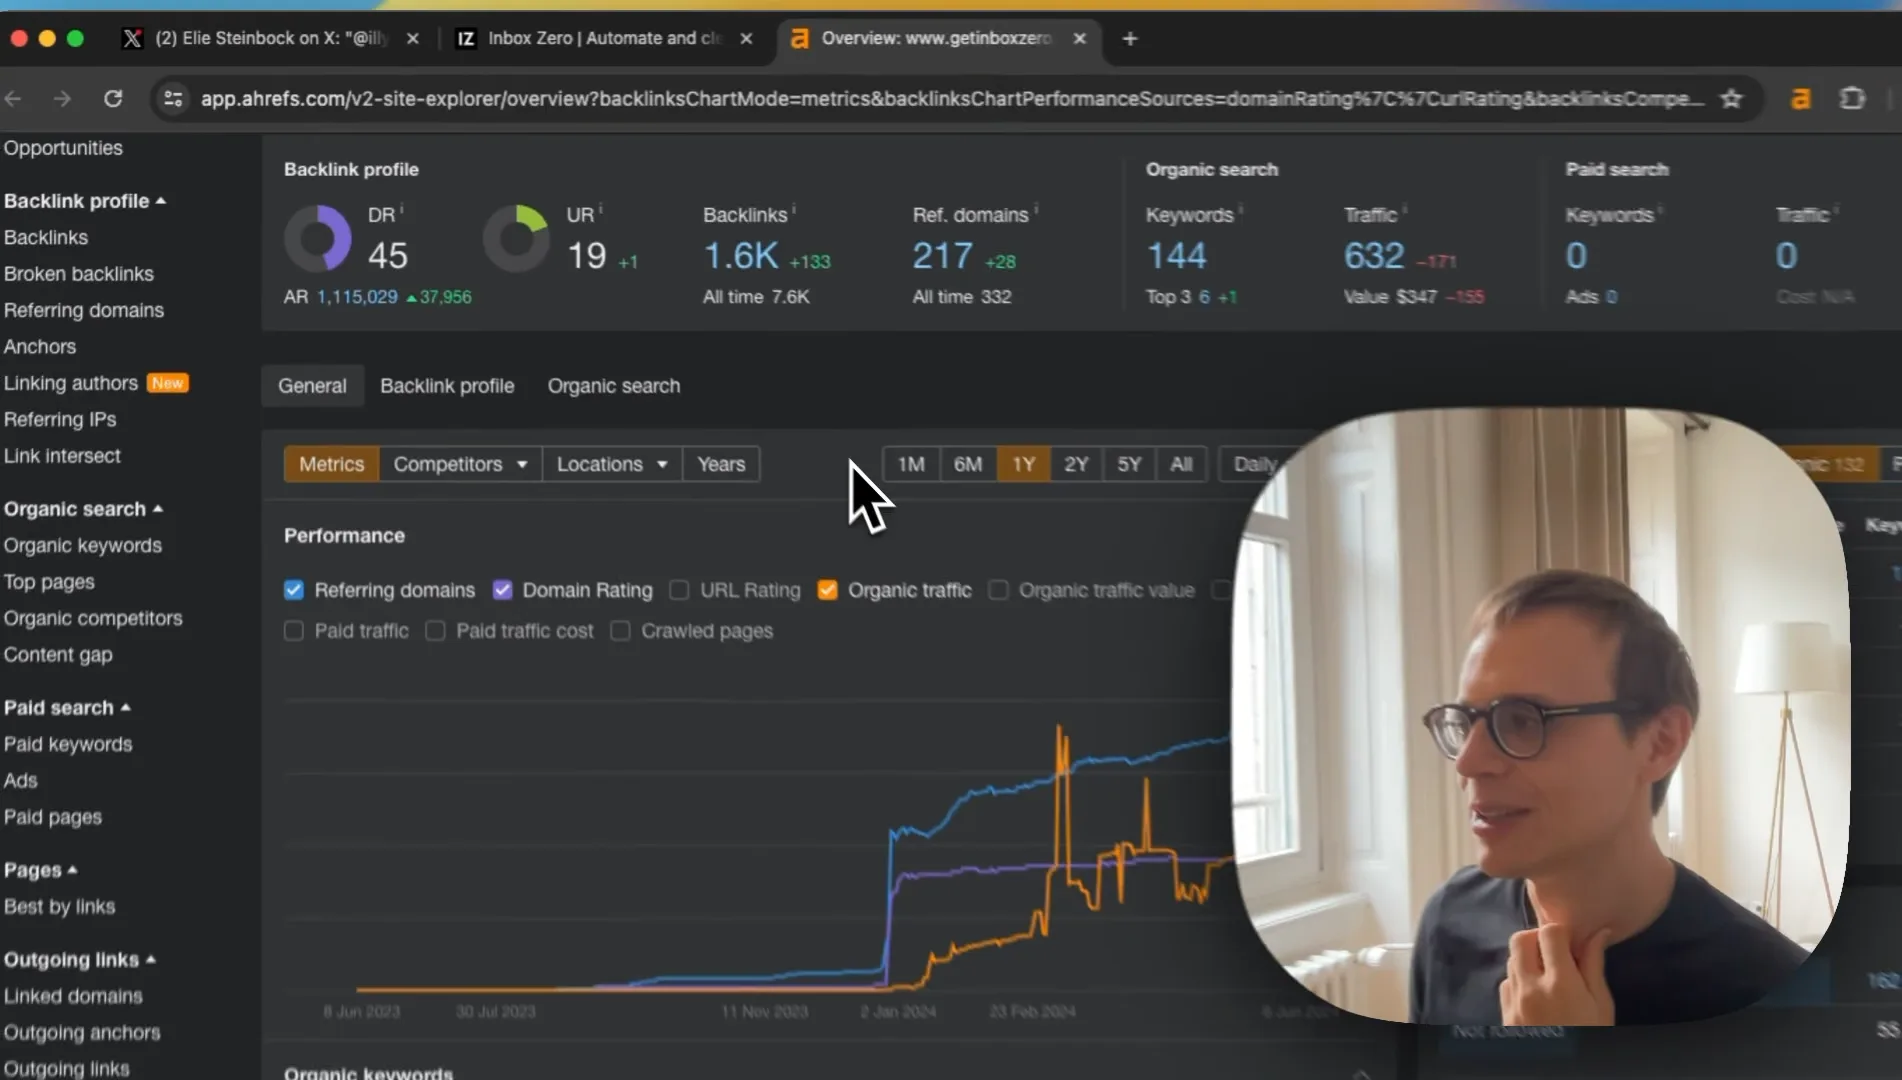1902x1080 pixels.
Task: Go back with the browser back arrow
Action: coord(13,98)
